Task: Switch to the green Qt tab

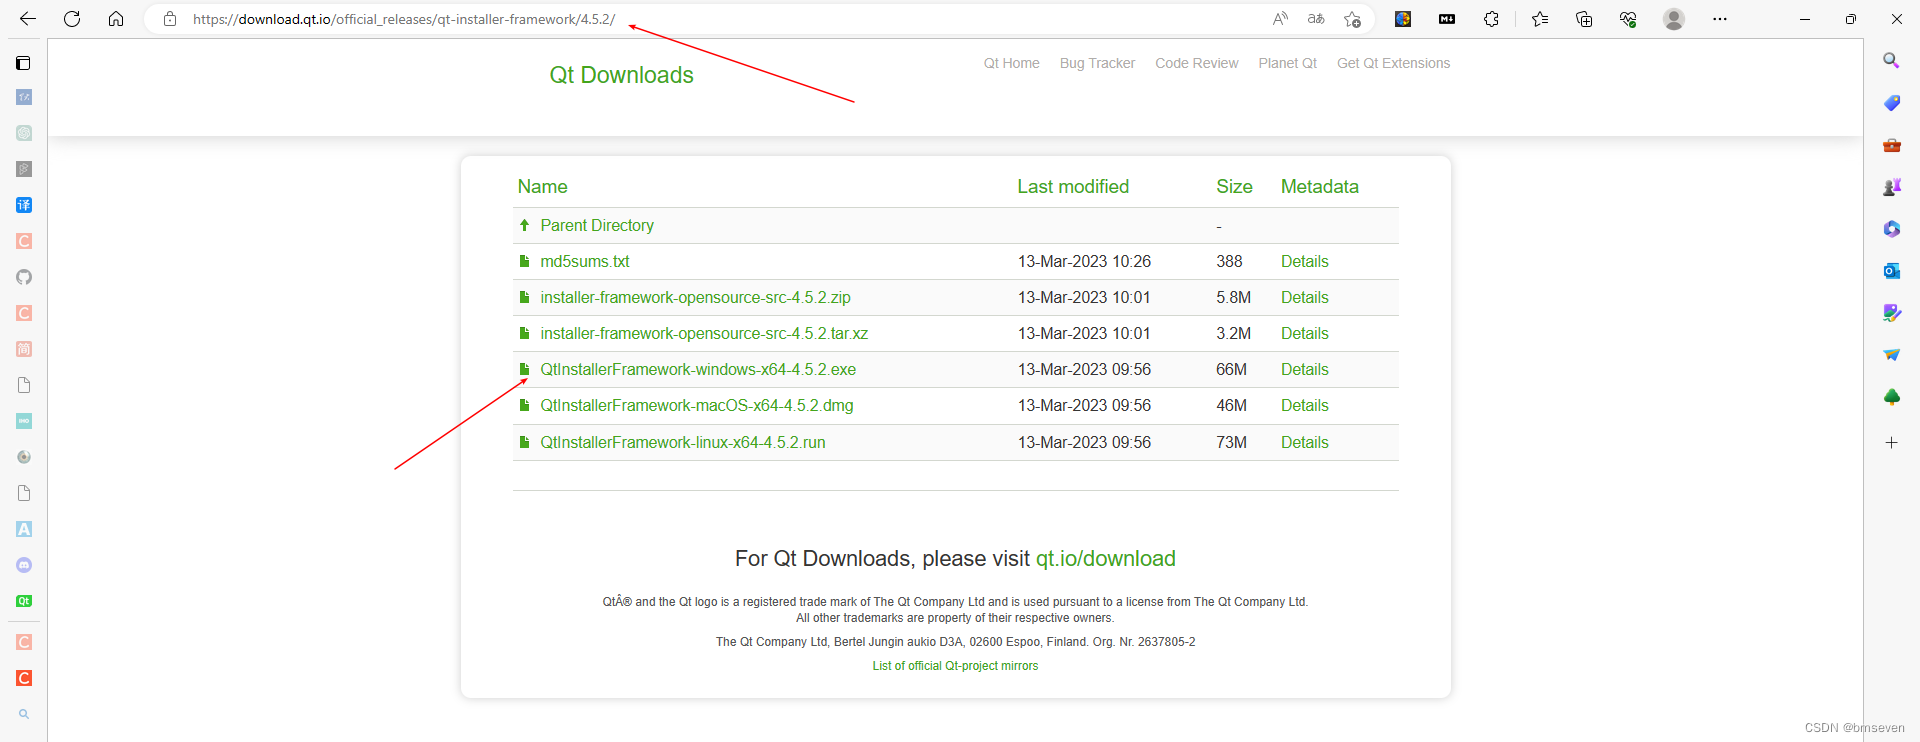Action: pyautogui.click(x=24, y=601)
